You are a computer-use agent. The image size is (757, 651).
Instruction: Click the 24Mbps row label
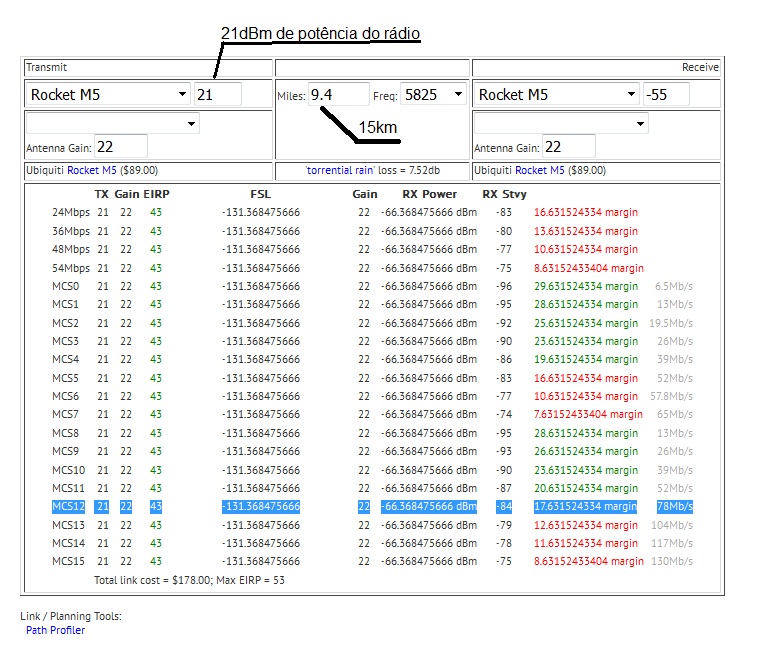click(71, 212)
